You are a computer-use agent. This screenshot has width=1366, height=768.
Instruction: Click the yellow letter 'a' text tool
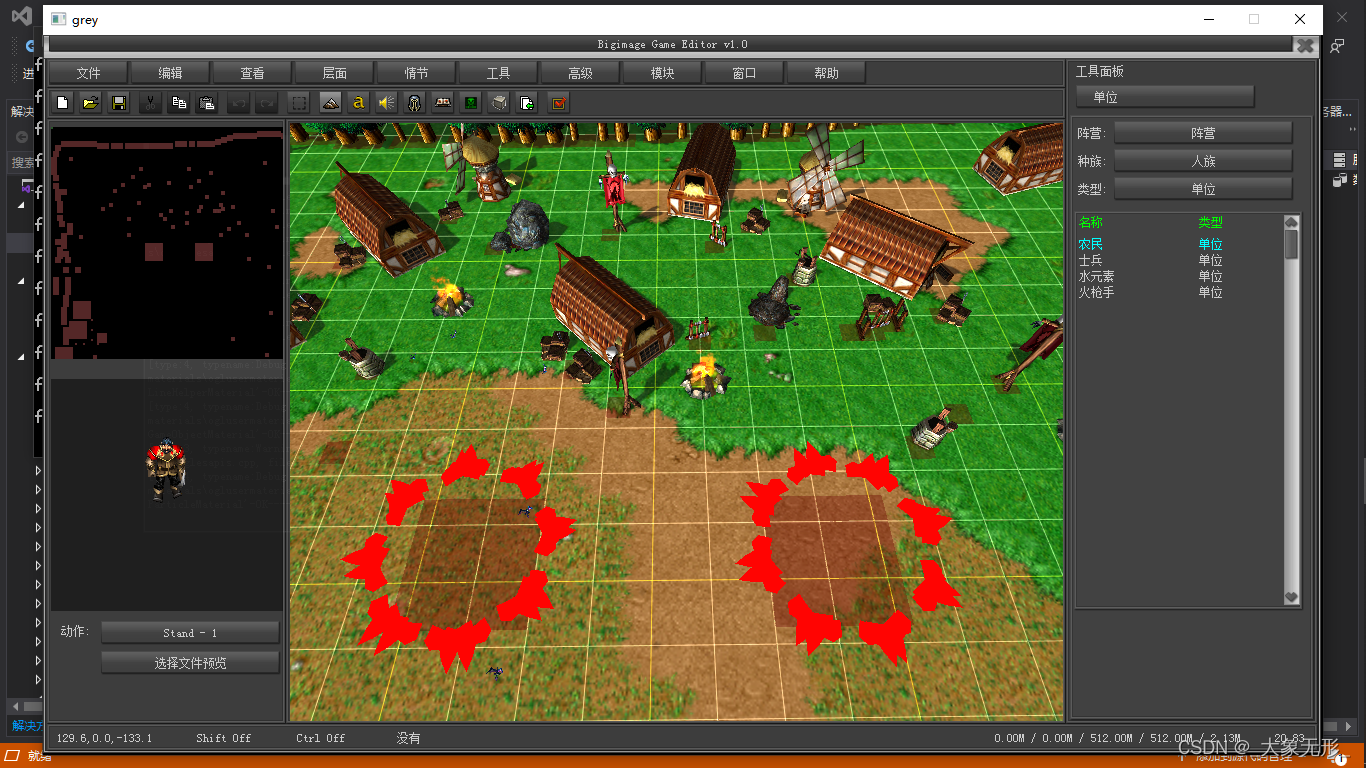point(358,102)
